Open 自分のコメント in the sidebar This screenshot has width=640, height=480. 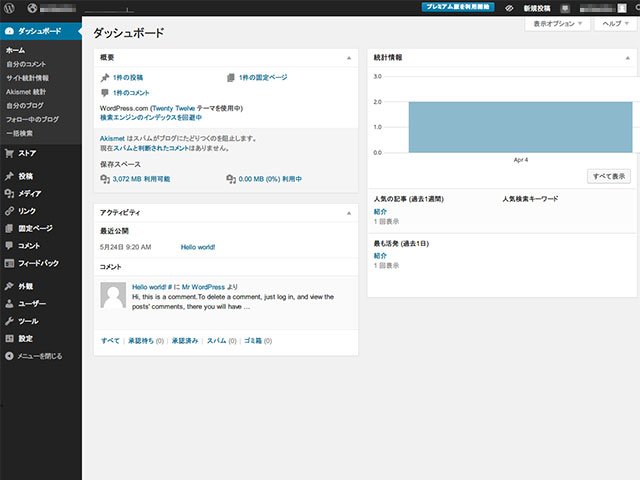pos(26,64)
